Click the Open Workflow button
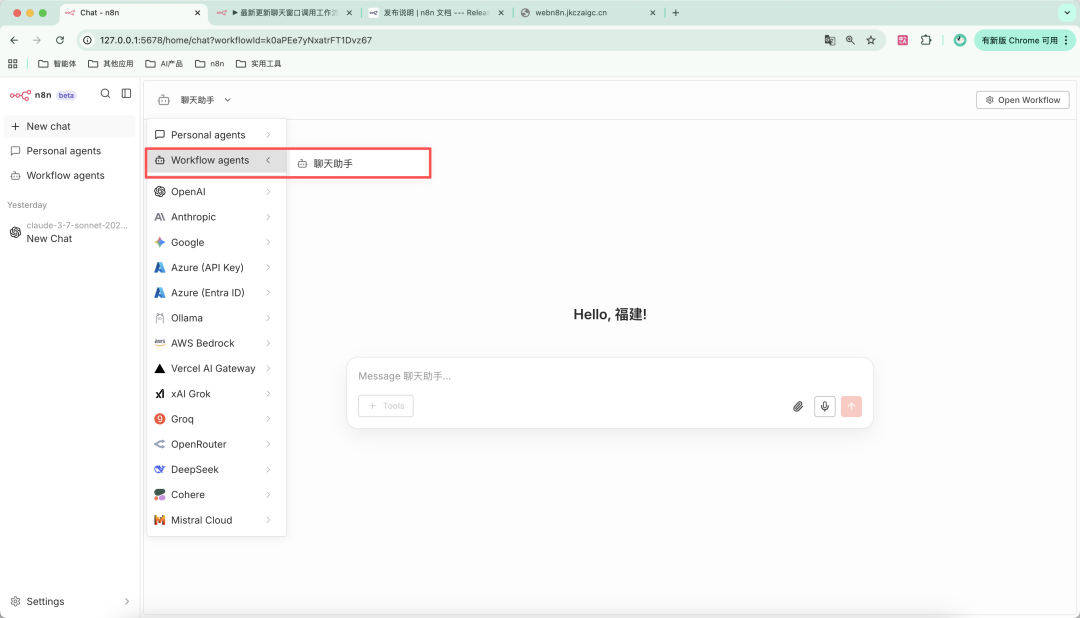This screenshot has width=1080, height=618. click(1022, 100)
